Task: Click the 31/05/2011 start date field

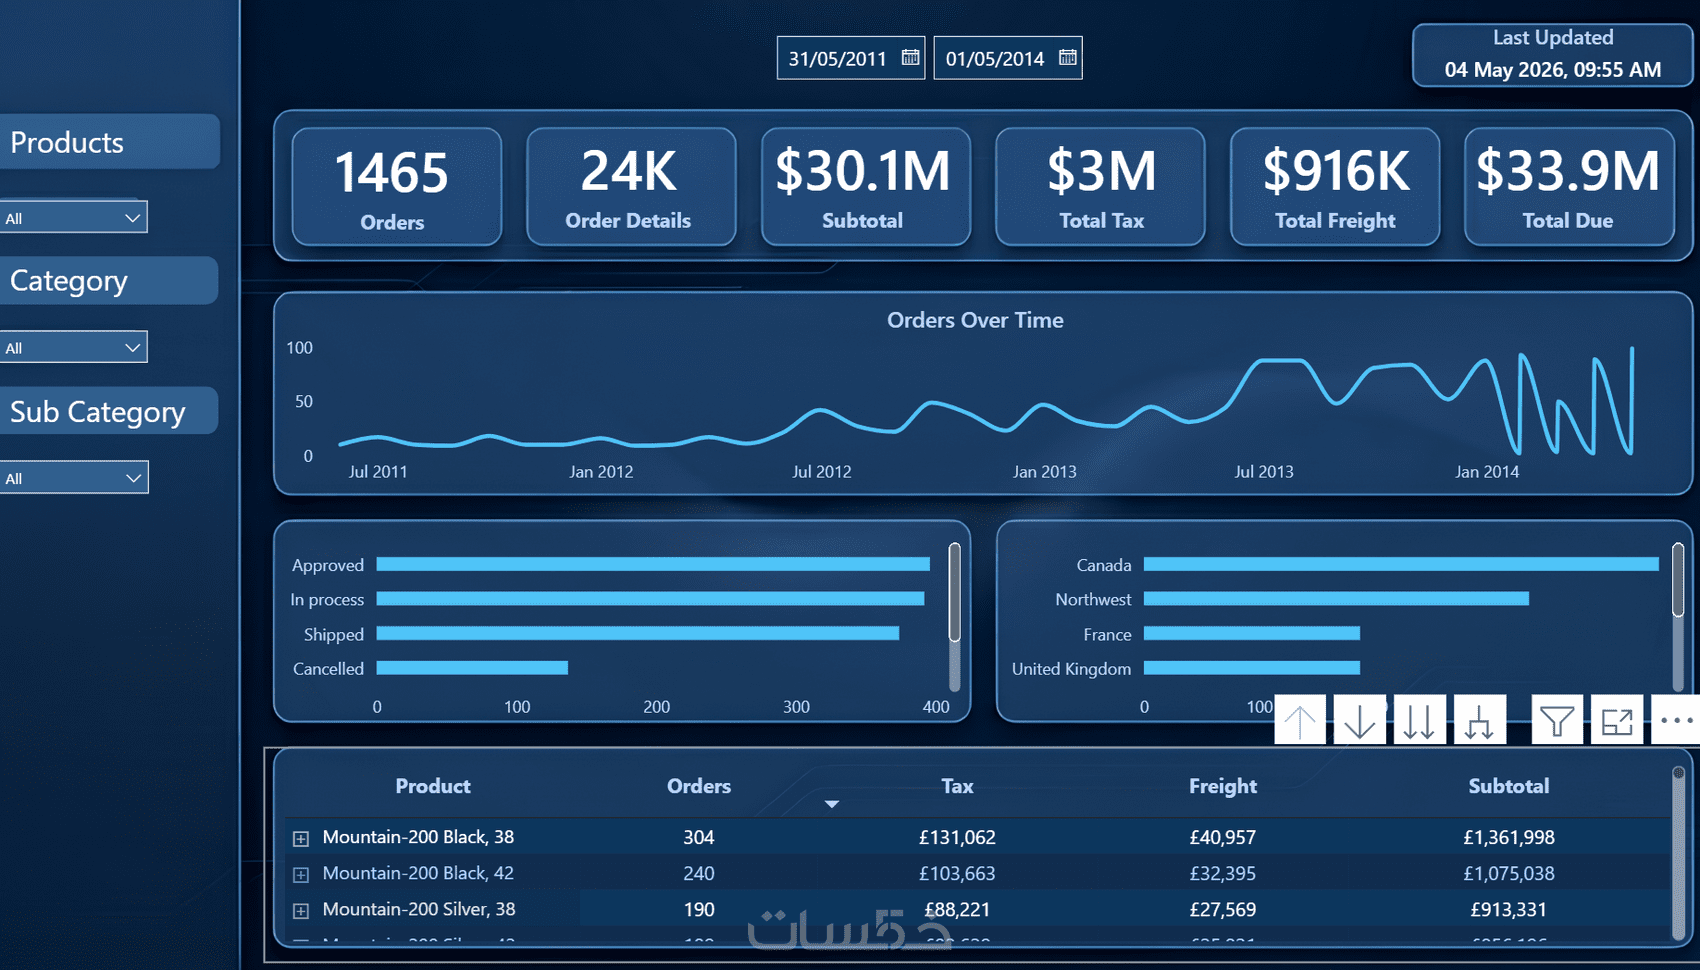Action: [838, 58]
